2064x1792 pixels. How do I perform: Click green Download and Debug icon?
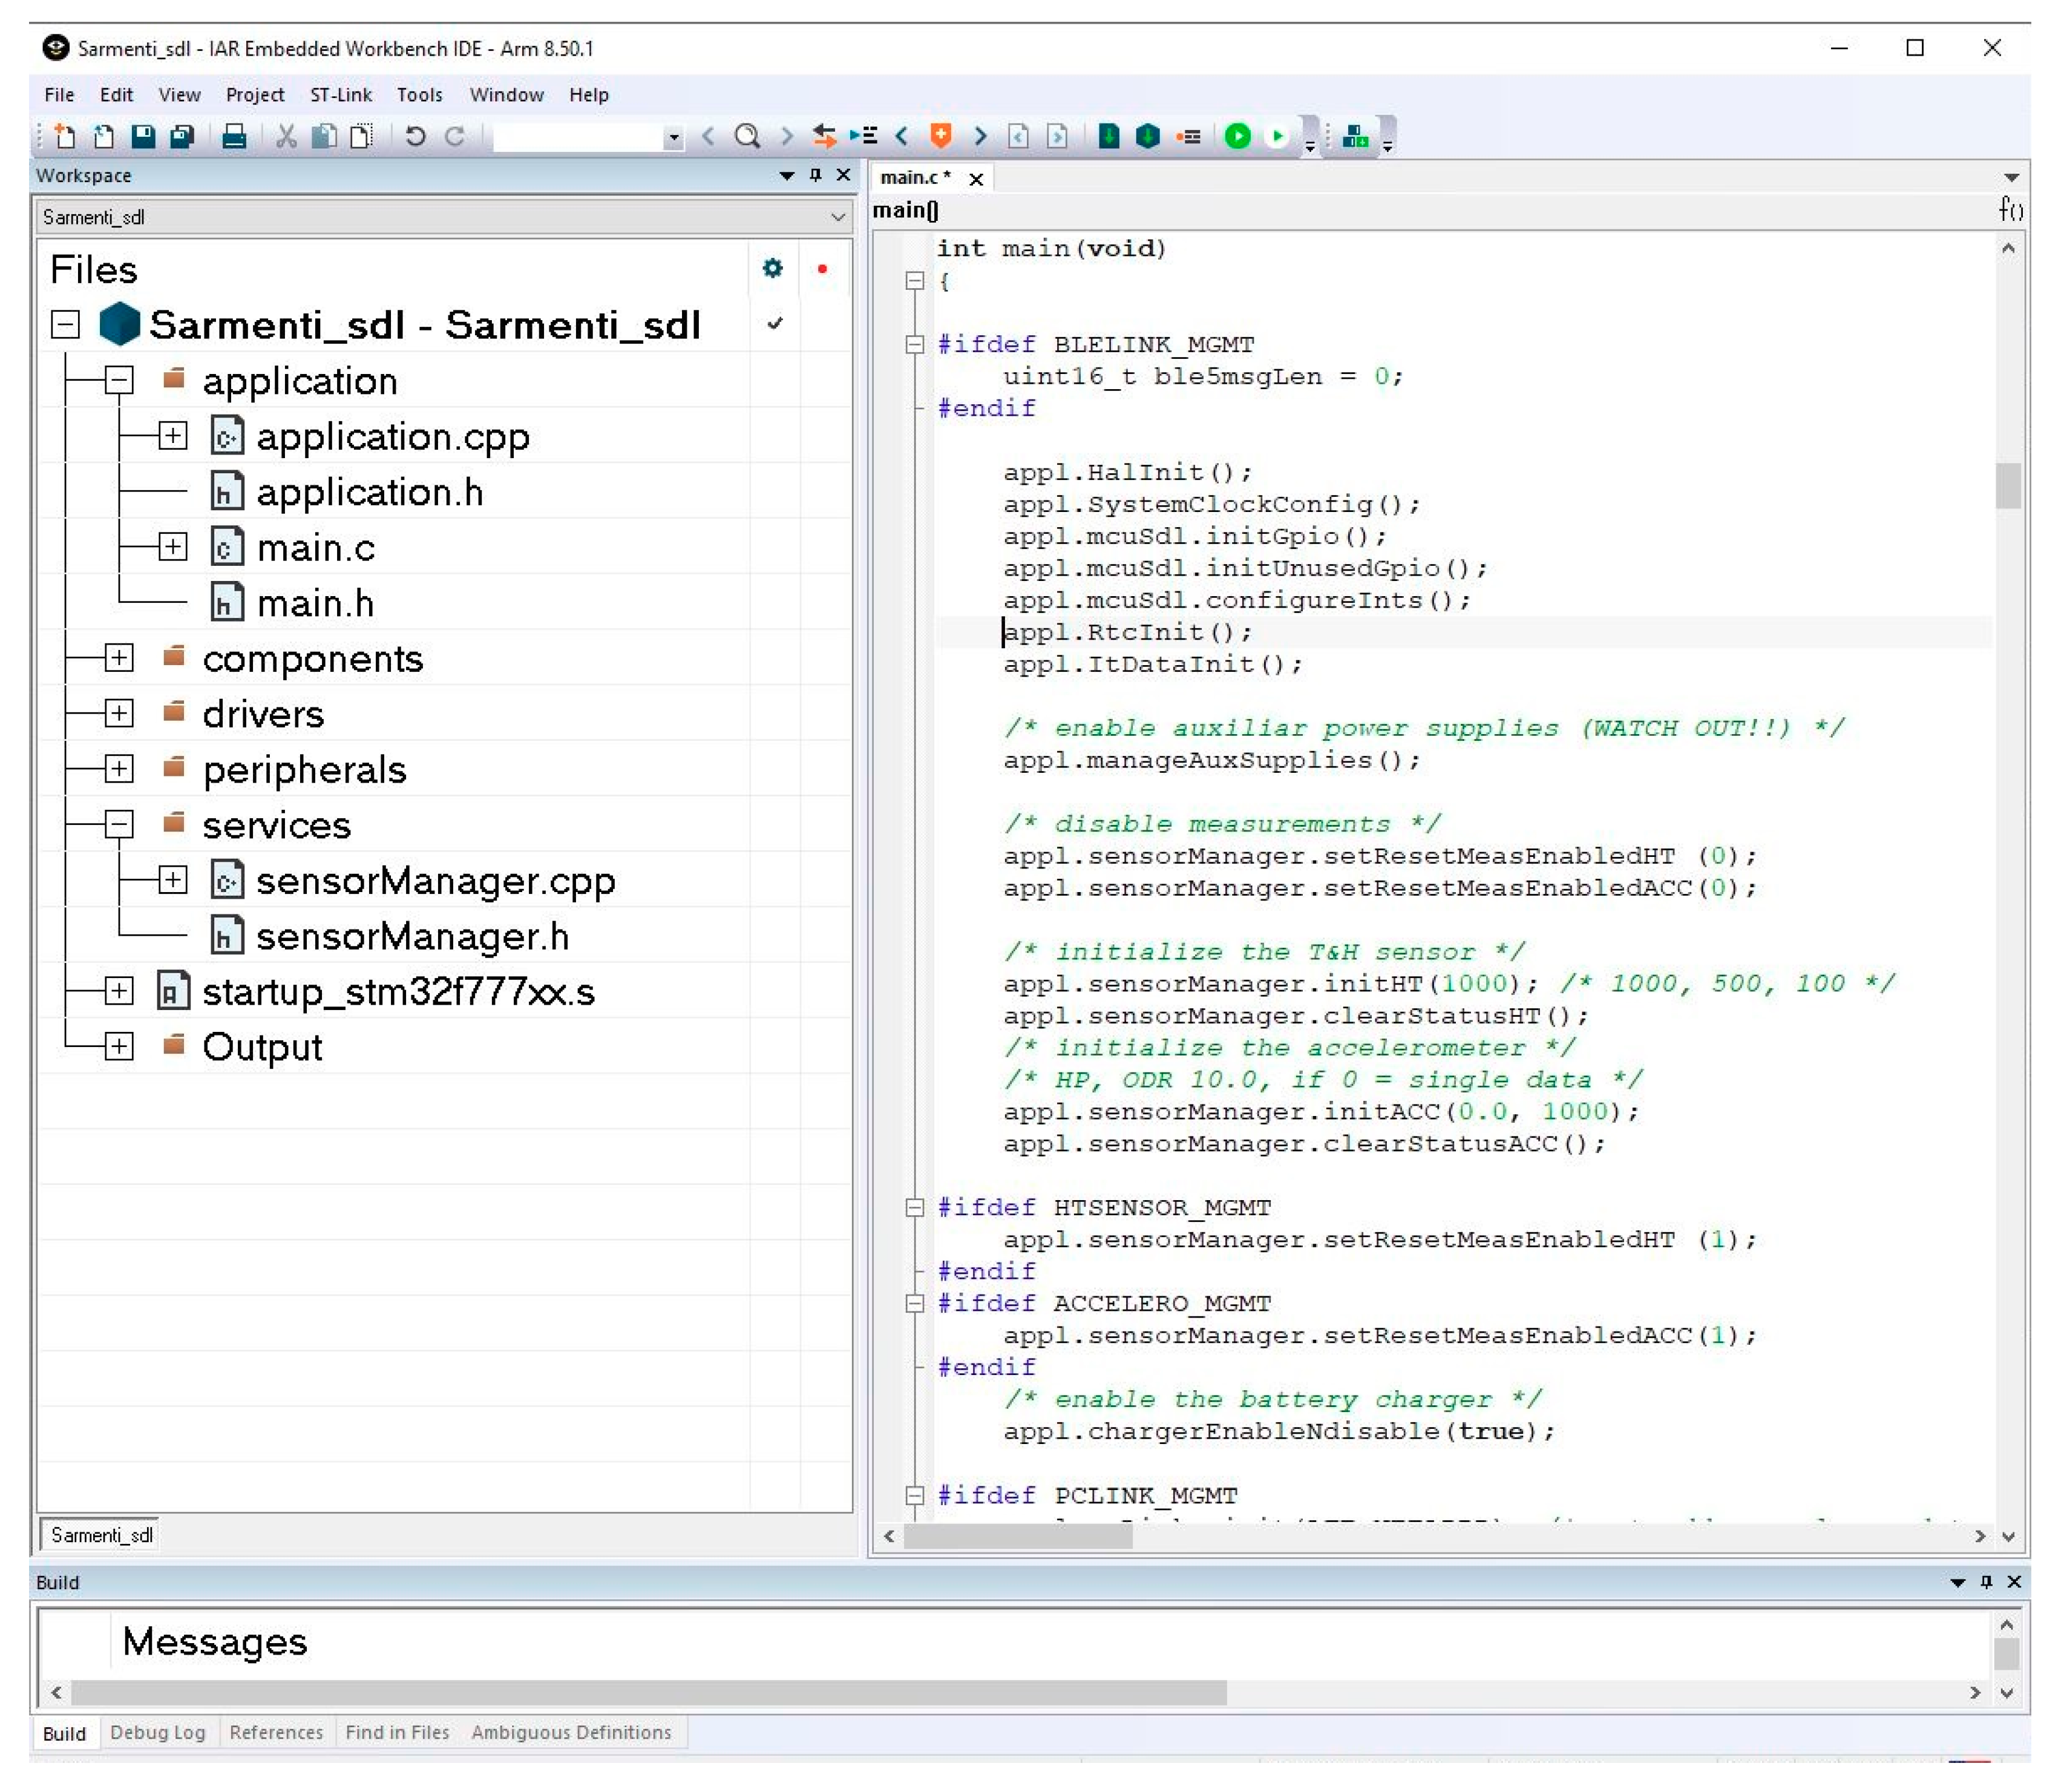(x=1237, y=136)
